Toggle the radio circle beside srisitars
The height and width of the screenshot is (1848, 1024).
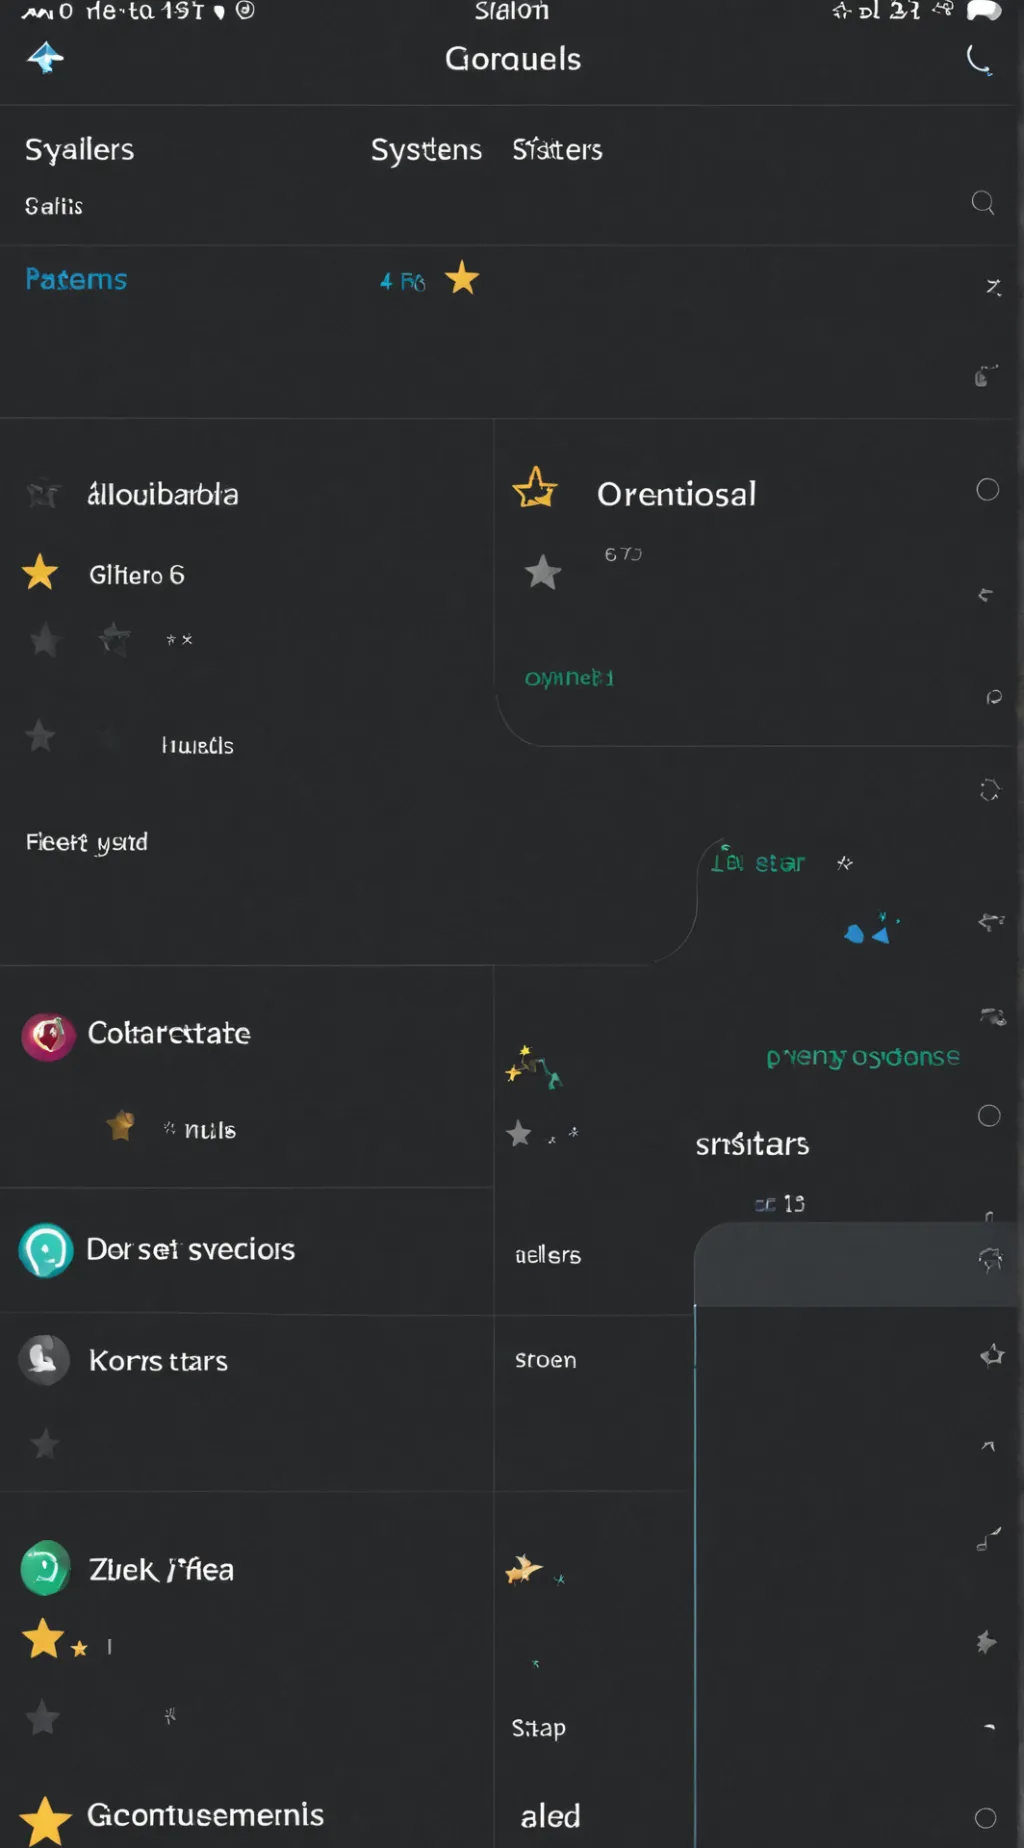[x=989, y=1116]
